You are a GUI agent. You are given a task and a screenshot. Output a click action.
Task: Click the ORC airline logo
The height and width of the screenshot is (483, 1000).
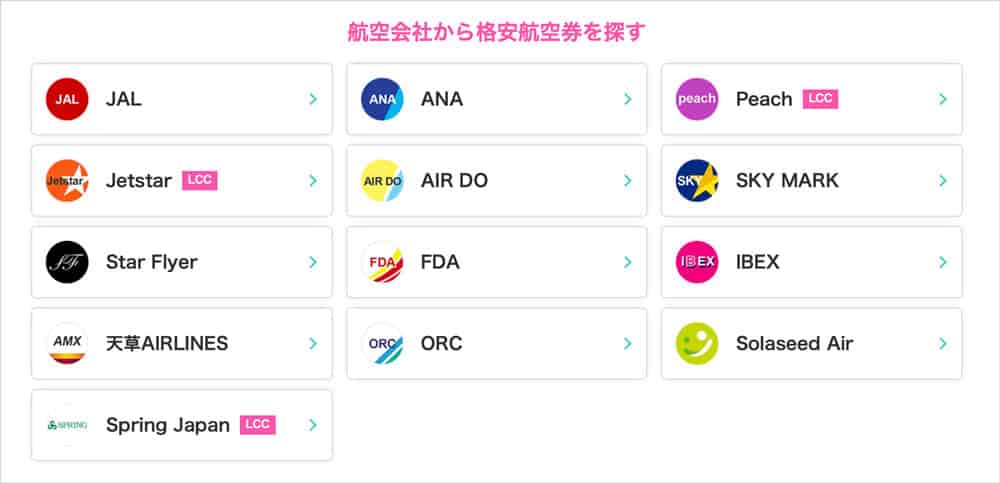[x=382, y=344]
